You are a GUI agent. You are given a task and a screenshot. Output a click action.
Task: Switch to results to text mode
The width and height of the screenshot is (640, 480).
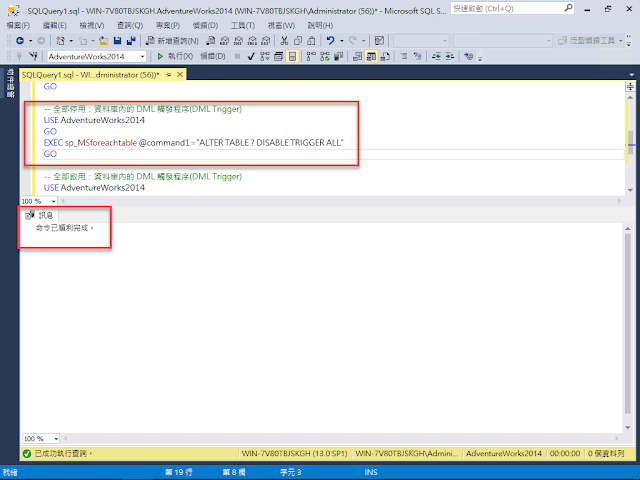pyautogui.click(x=358, y=56)
